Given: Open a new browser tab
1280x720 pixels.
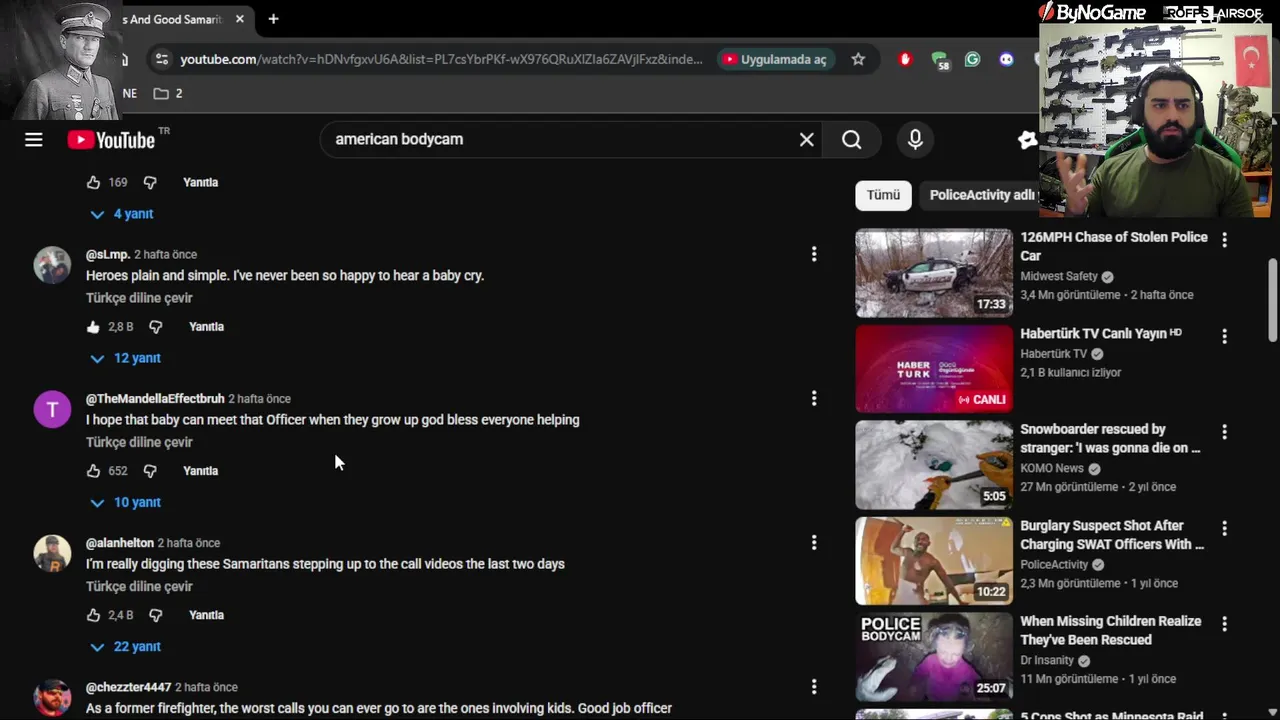Looking at the screenshot, I should (x=273, y=19).
